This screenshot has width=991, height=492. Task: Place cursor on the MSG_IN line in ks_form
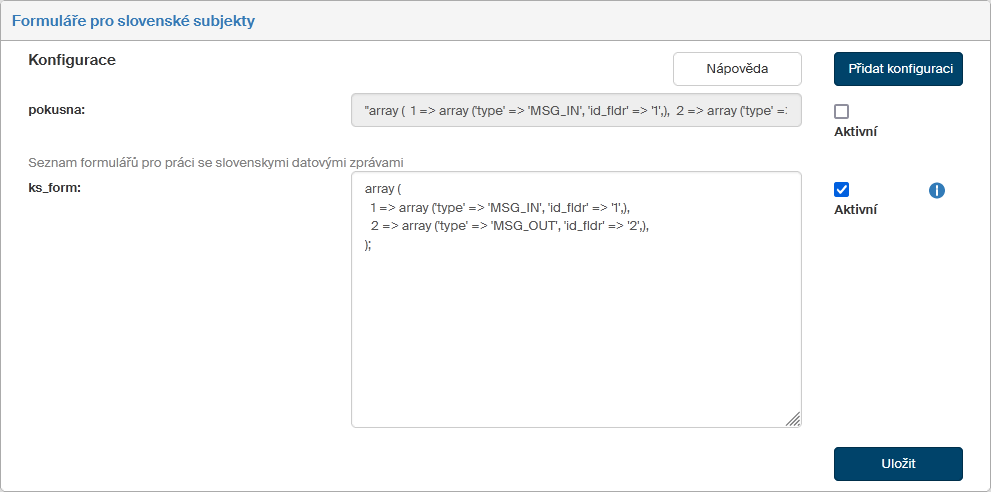[x=500, y=207]
